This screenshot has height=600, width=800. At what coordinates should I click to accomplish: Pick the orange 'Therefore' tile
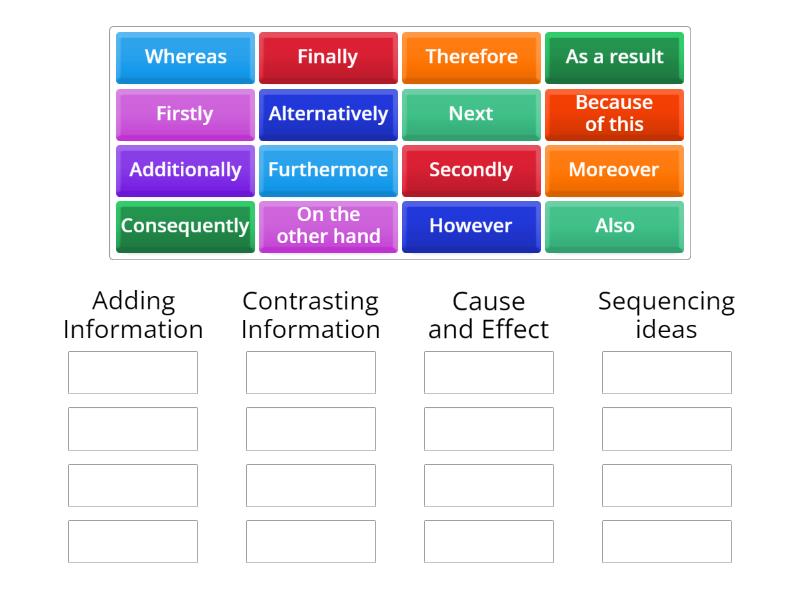point(471,57)
